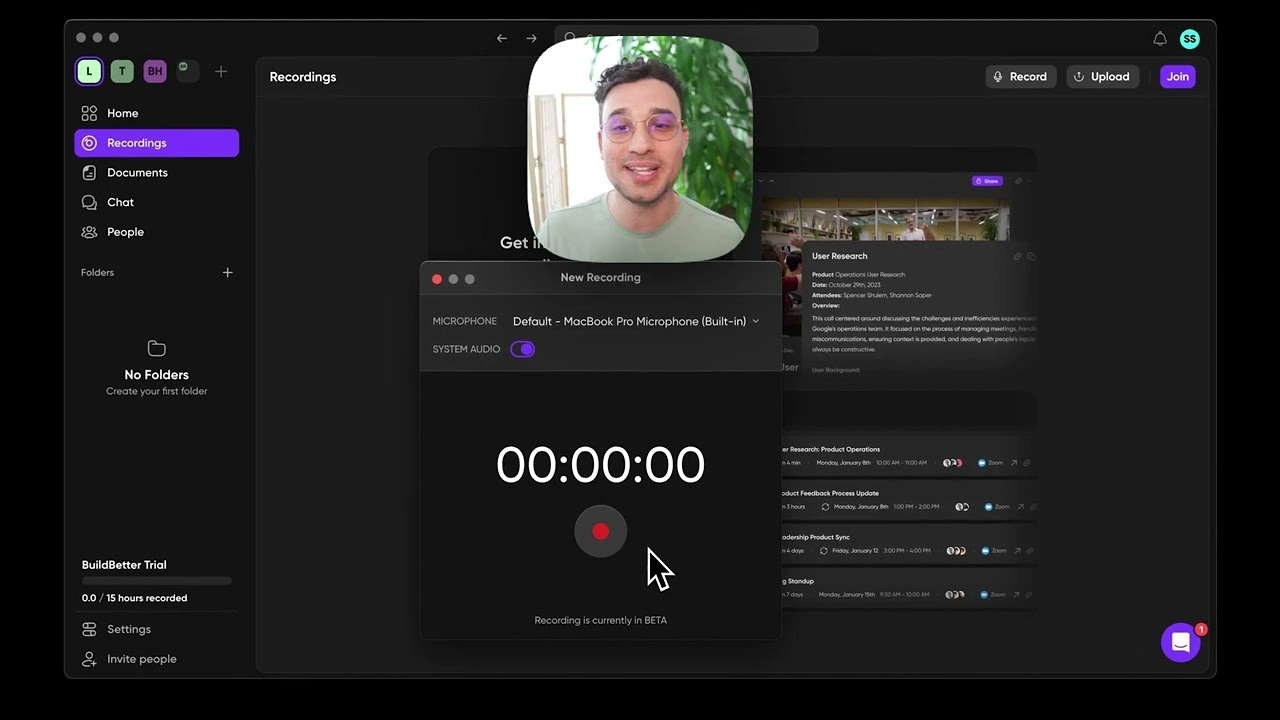Screen dimensions: 1280x720
Task: Click Zoom icon on Leadership Product Sync row
Action: (x=985, y=551)
